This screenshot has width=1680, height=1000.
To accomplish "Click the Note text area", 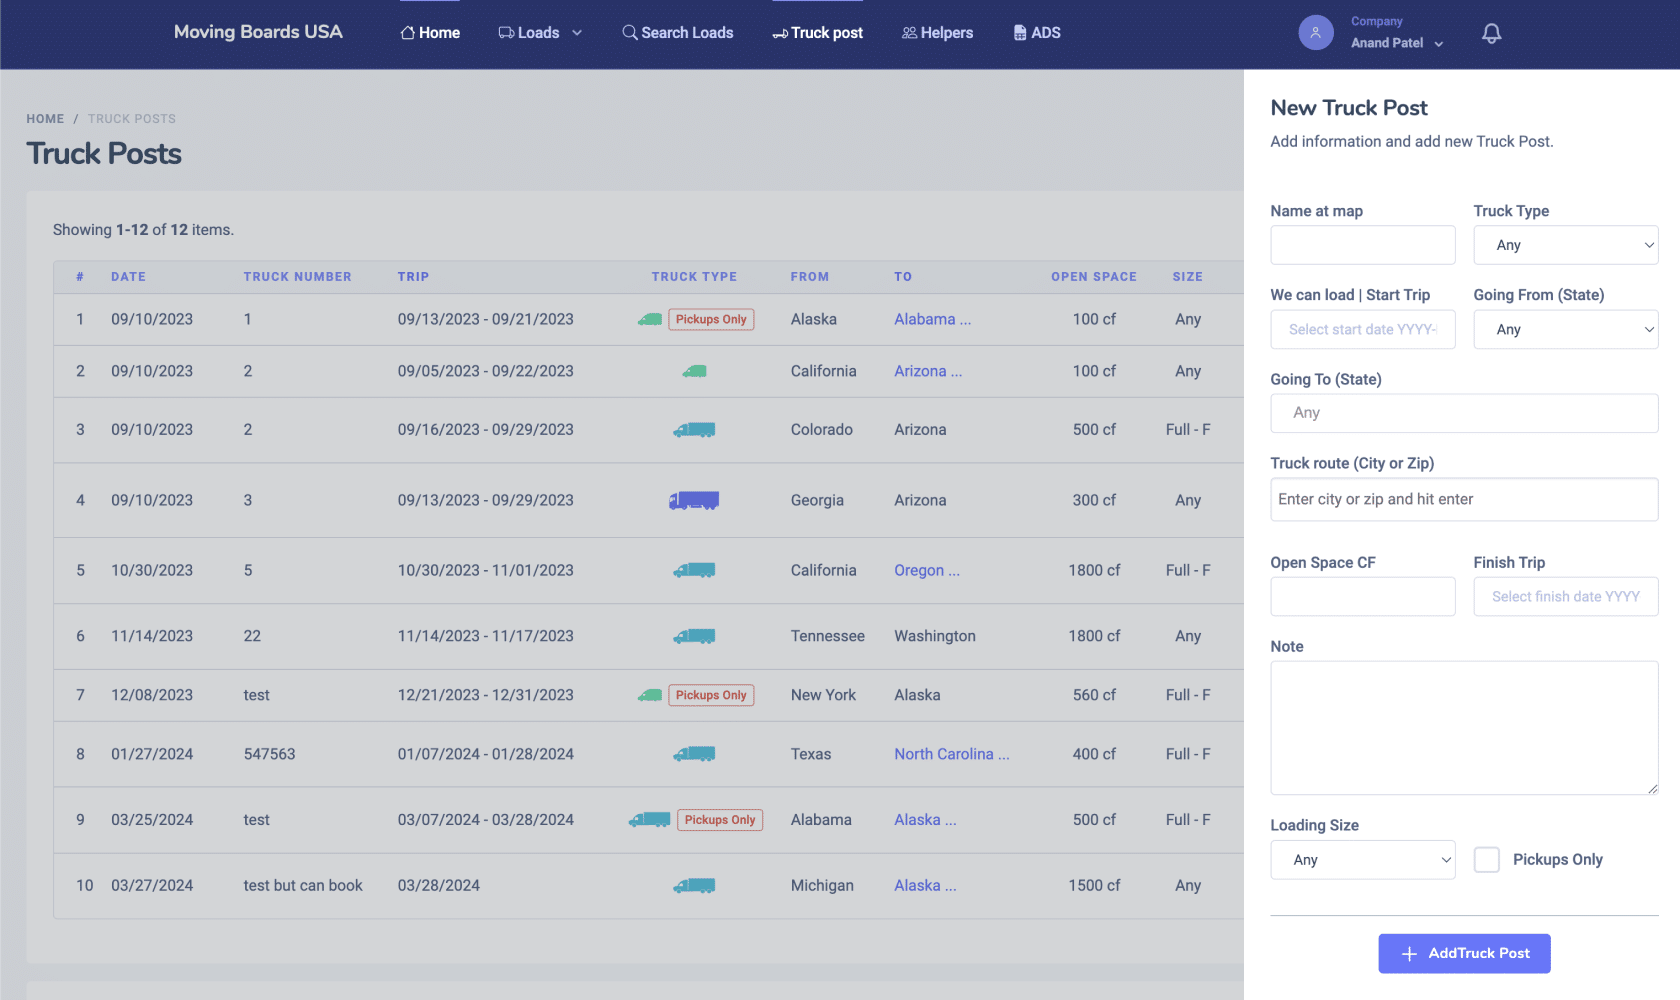I will pyautogui.click(x=1464, y=728).
